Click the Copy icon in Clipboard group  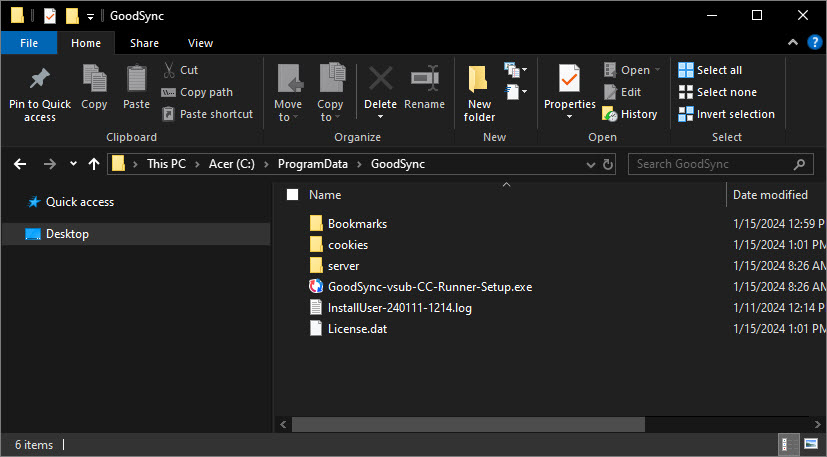94,78
